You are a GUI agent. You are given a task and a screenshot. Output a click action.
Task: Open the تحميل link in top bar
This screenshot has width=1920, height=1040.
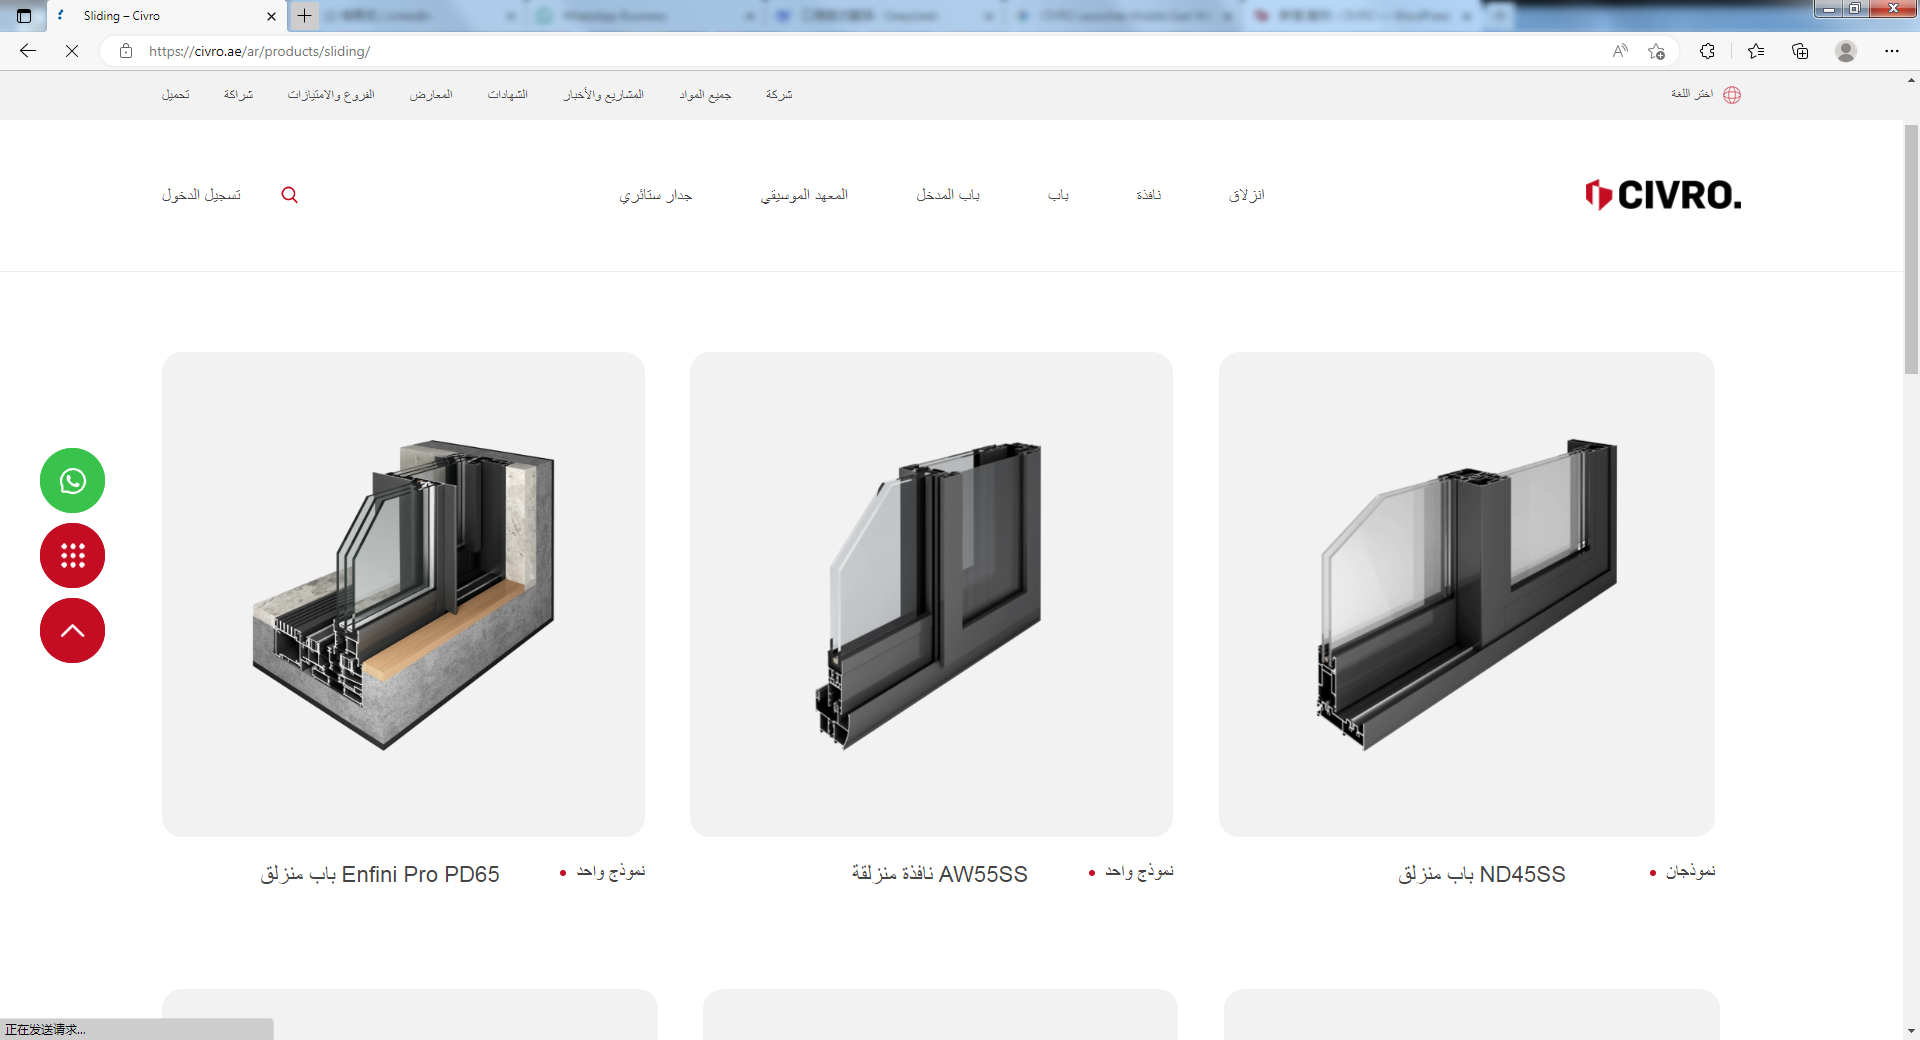(176, 95)
